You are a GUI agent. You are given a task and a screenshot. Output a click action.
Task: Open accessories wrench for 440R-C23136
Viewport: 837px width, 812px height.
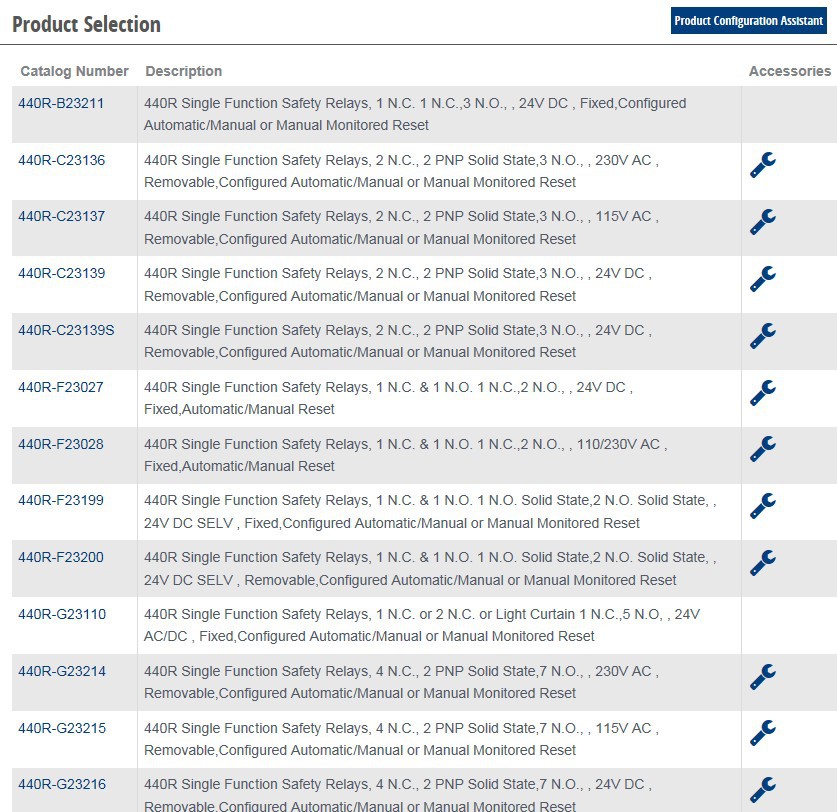click(763, 165)
